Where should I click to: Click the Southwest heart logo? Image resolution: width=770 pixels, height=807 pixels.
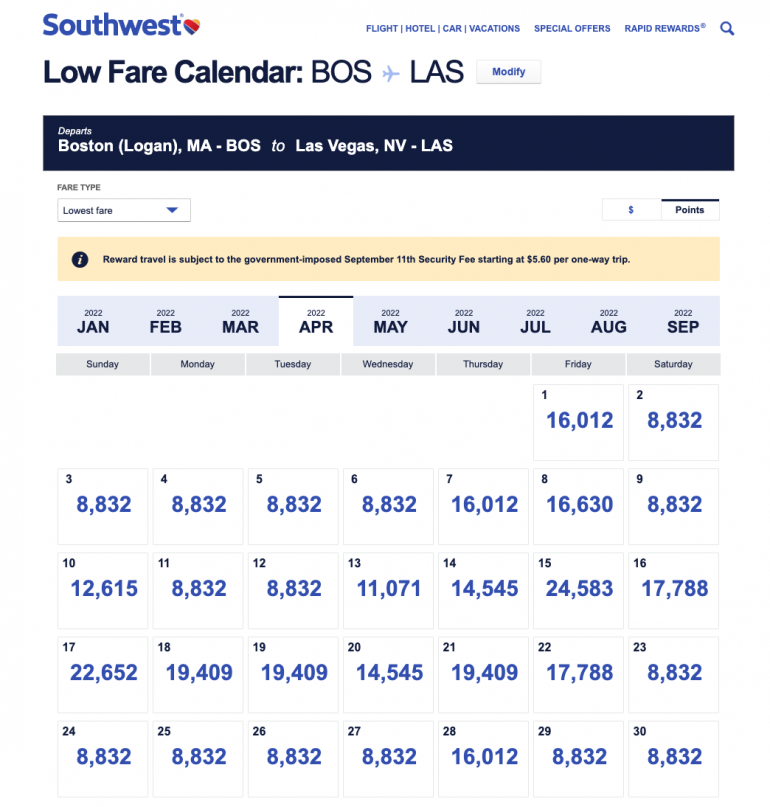(192, 24)
